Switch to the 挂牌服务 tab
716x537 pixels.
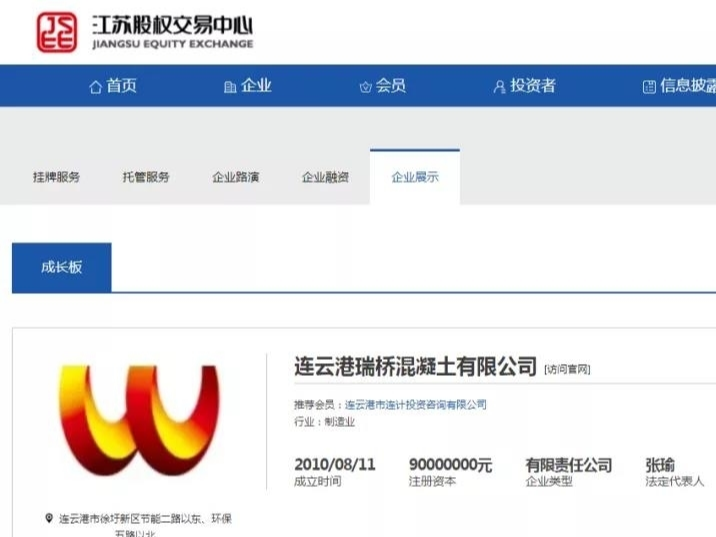57,177
